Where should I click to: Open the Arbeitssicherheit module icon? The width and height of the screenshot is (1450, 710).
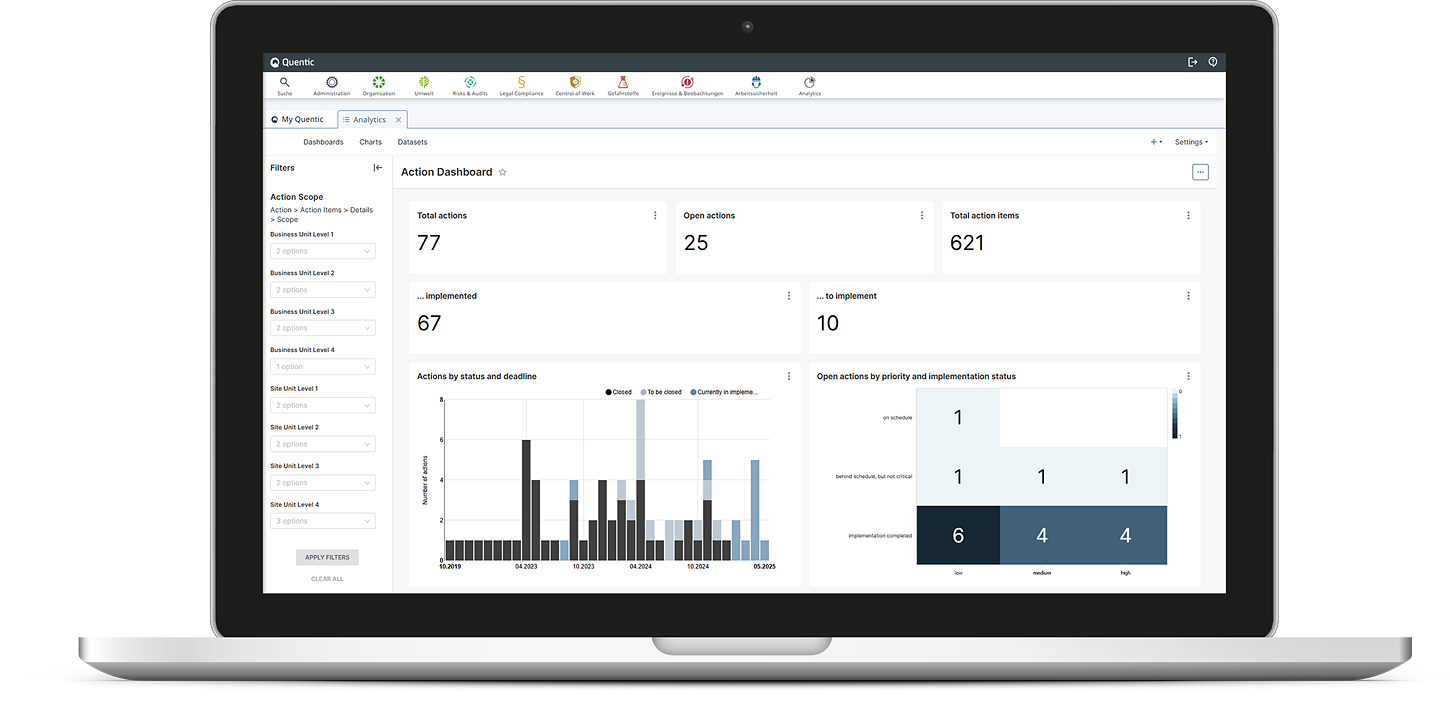[756, 83]
